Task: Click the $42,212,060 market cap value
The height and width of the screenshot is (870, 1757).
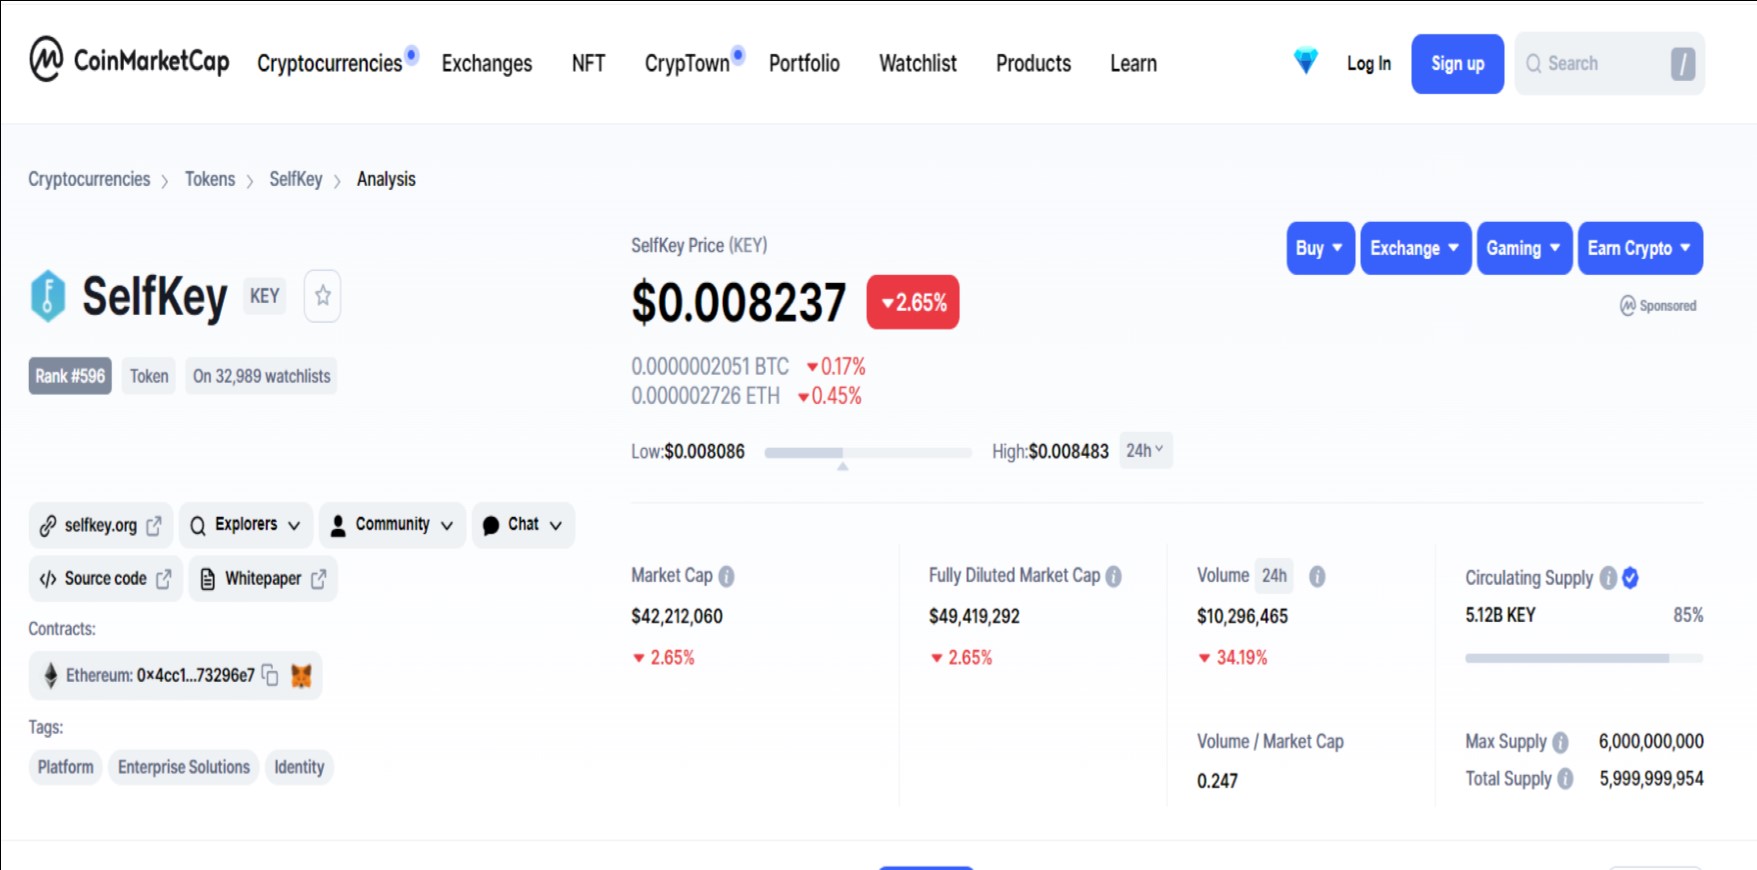Action: point(677,616)
